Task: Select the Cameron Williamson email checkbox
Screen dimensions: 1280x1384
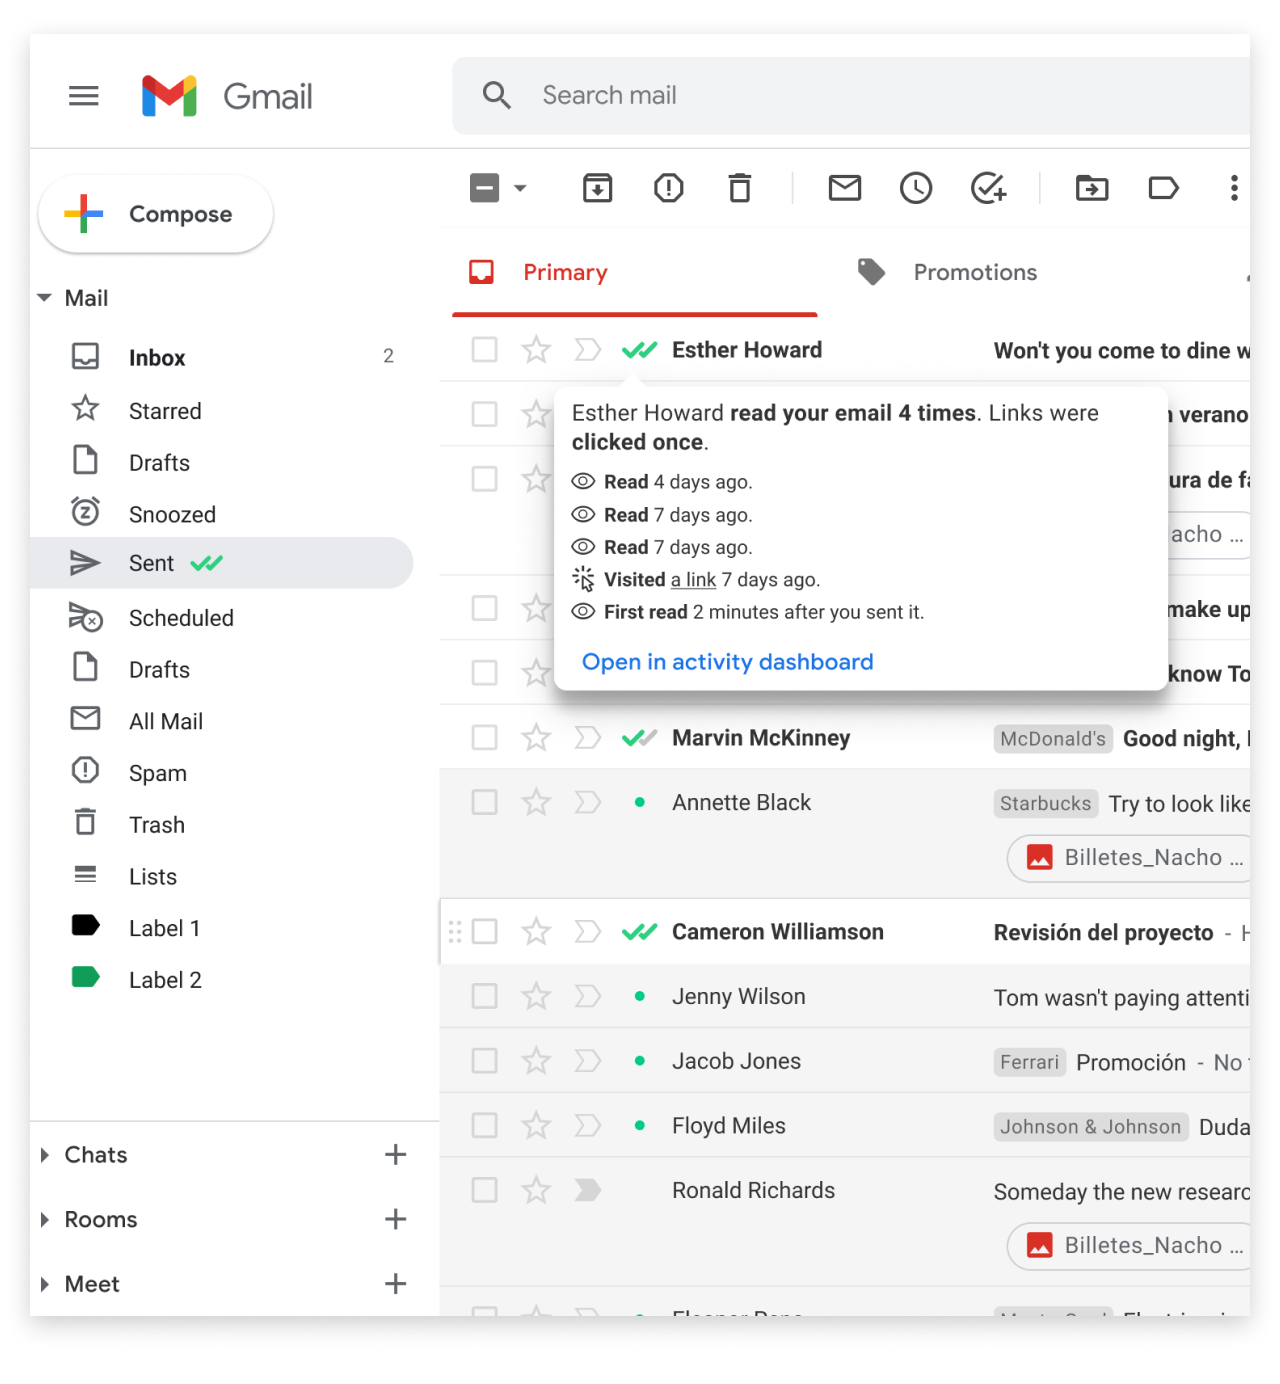Action: click(485, 932)
